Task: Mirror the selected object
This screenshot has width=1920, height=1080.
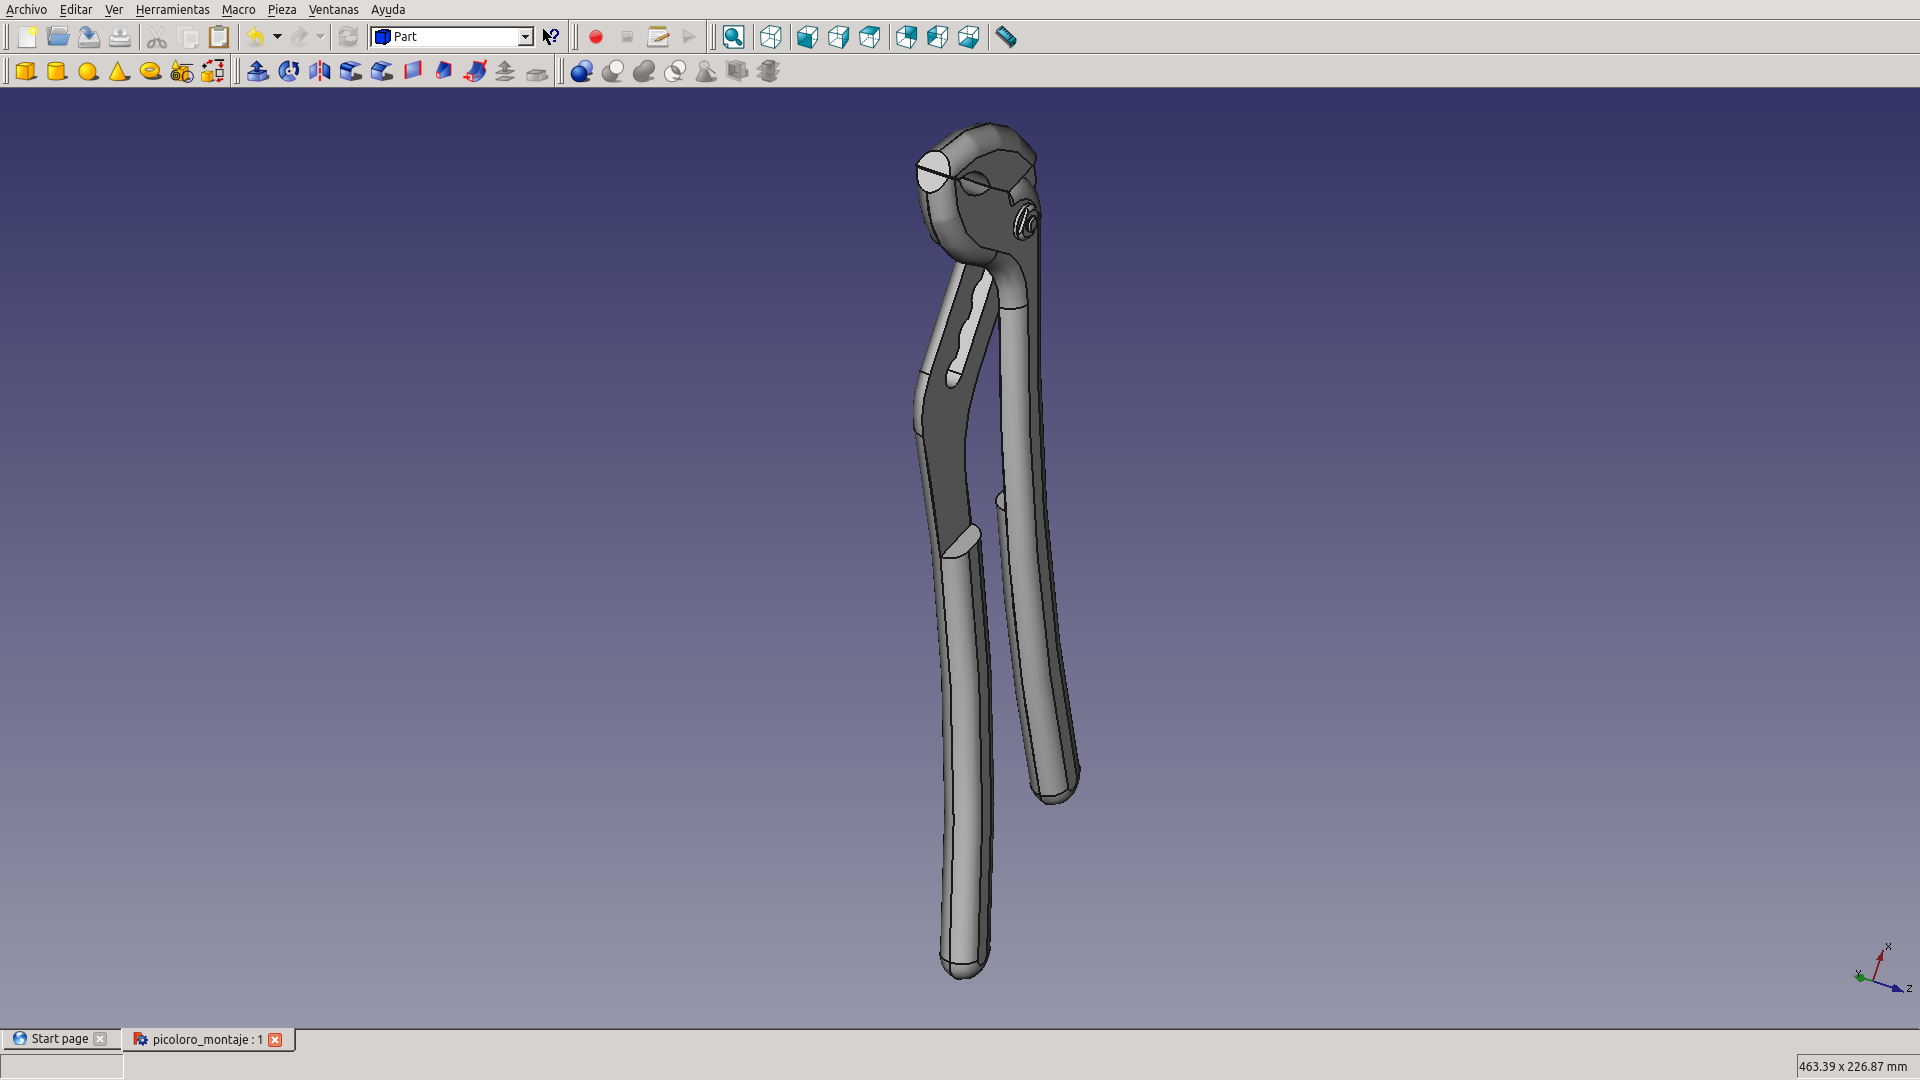Action: tap(319, 71)
